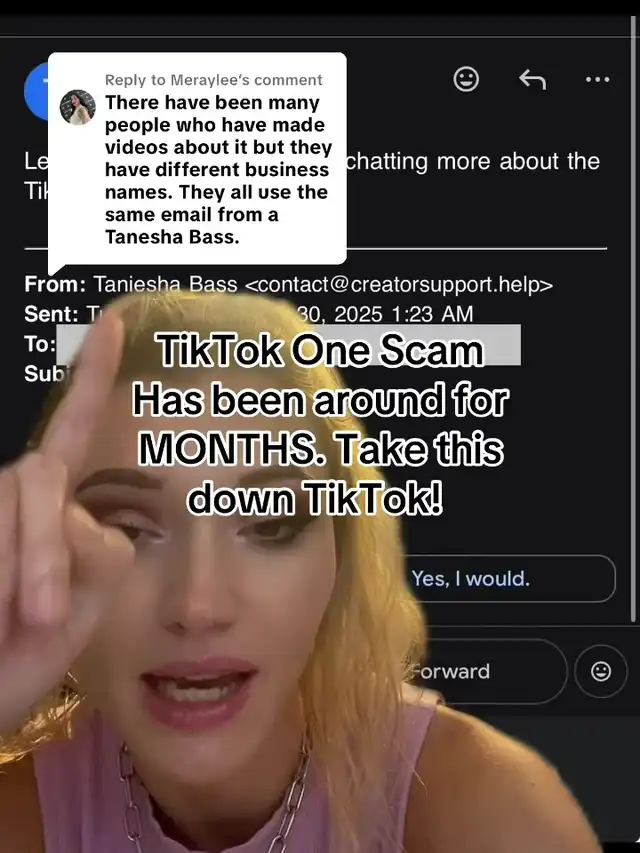The height and width of the screenshot is (853, 640).
Task: Click the 'TikTok One Scam' caption overlay
Action: 321,351
